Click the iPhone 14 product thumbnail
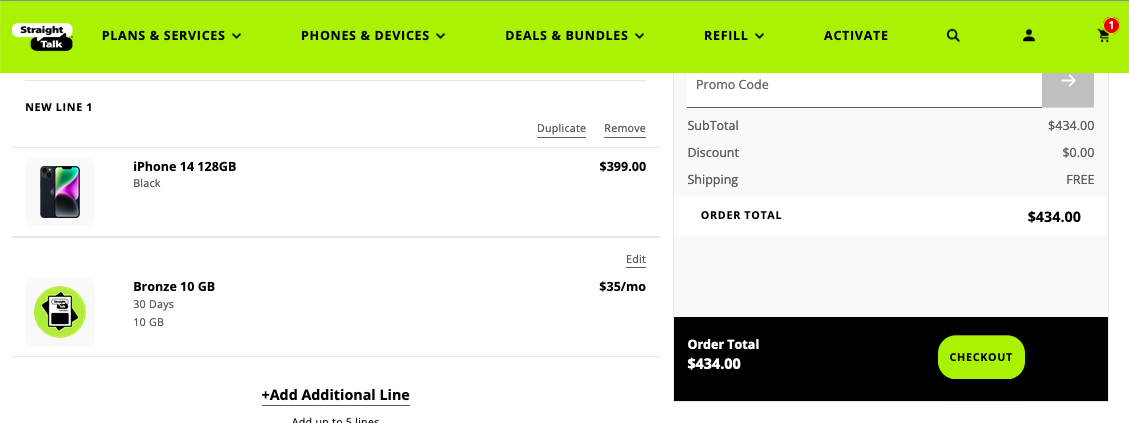 coord(60,191)
